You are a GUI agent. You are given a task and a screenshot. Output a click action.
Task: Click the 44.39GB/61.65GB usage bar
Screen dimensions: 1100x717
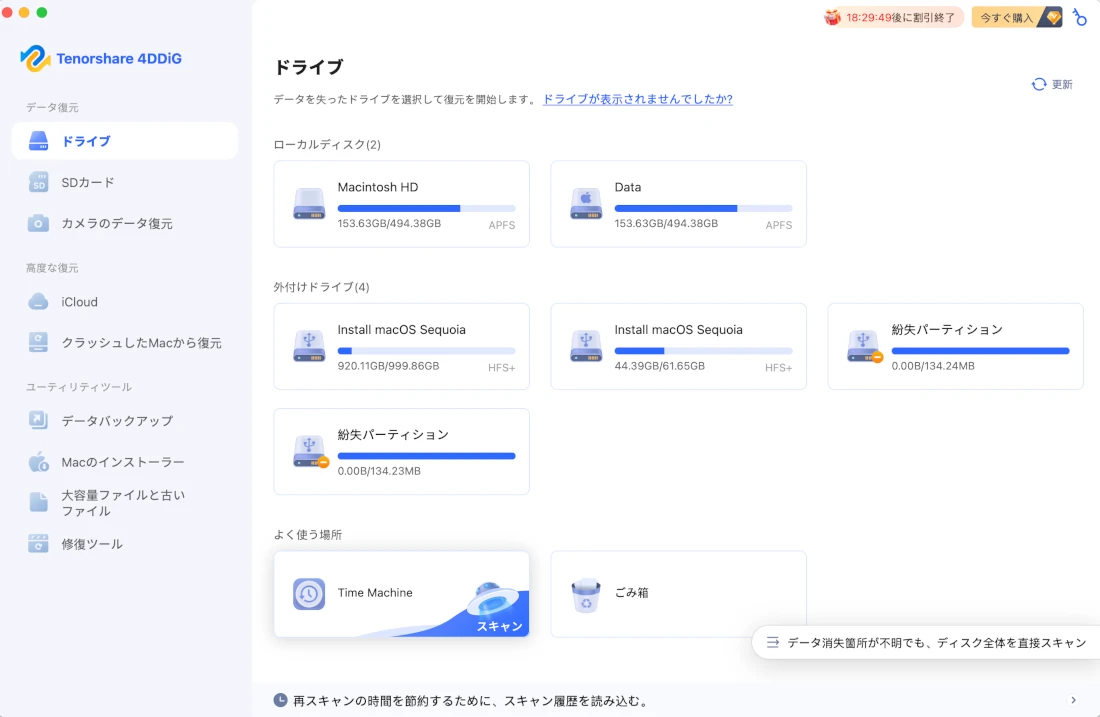[704, 351]
